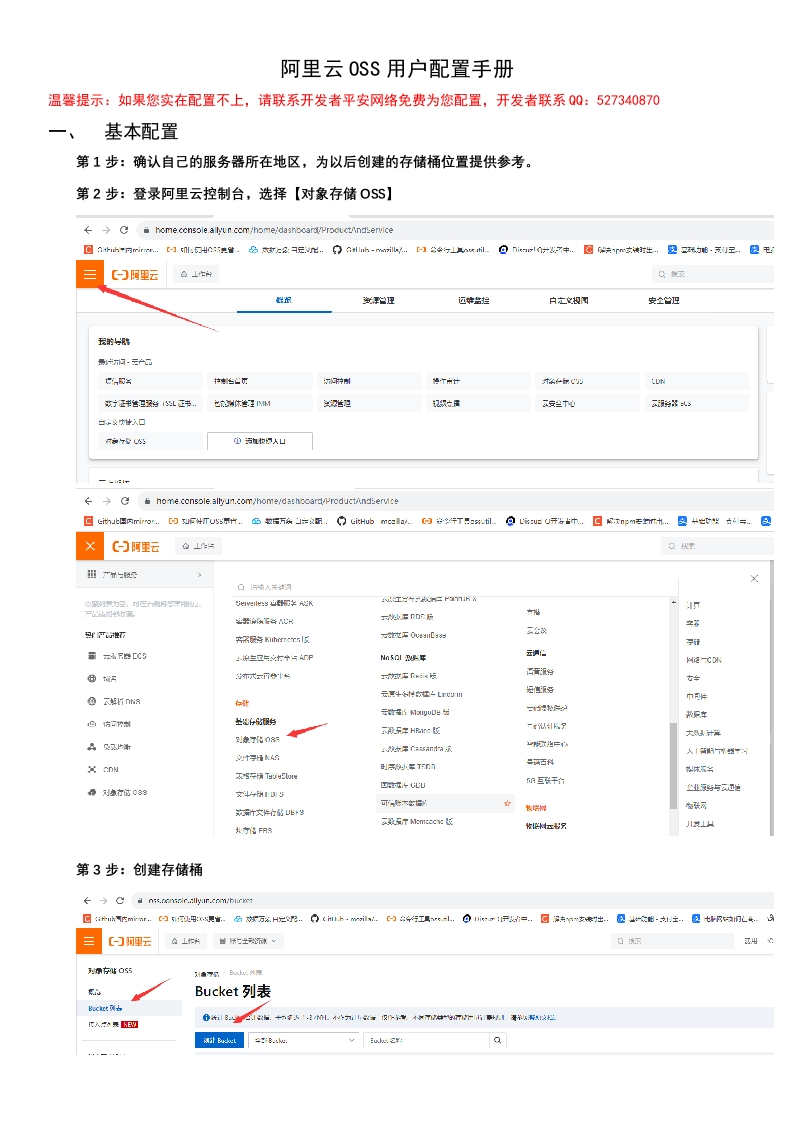Open account resources dropdown in top bar
The image size is (793, 1122).
coord(245,941)
